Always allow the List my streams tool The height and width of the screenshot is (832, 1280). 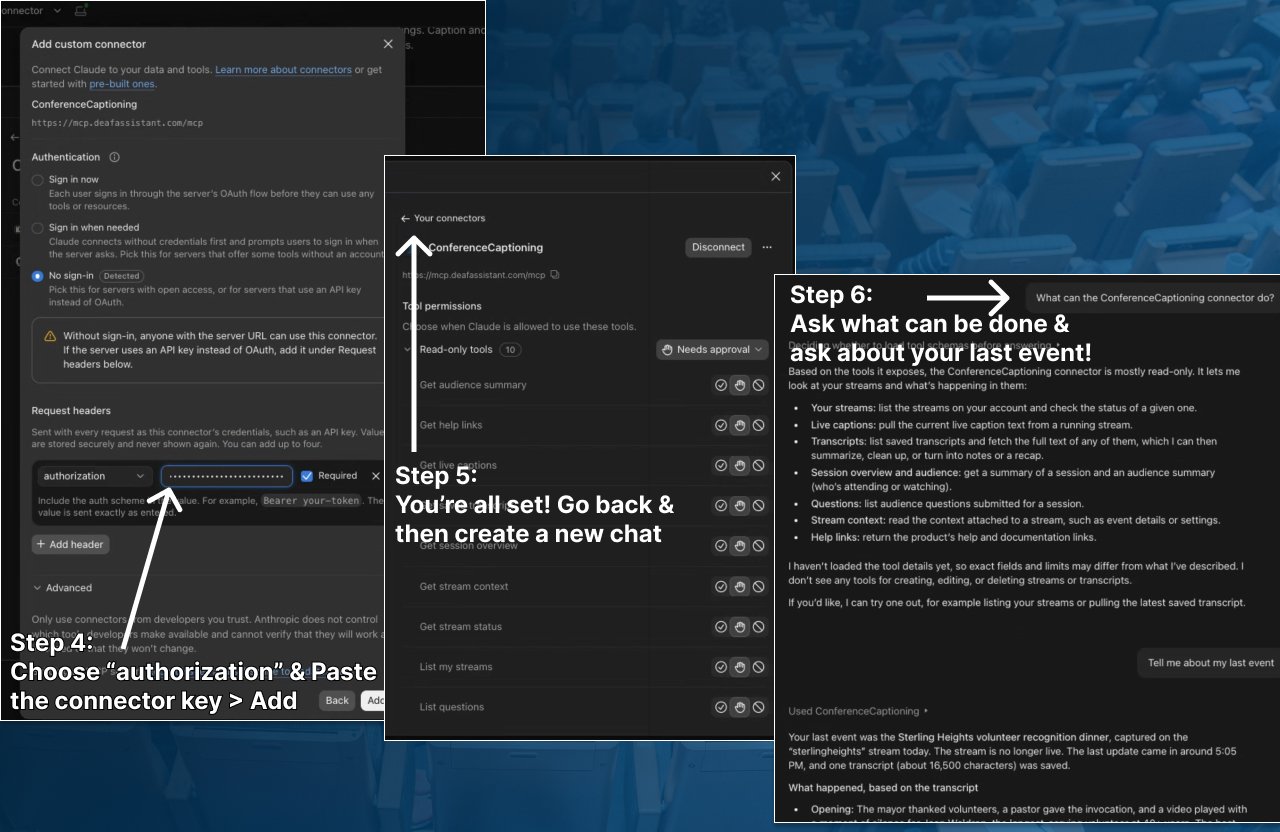[720, 667]
